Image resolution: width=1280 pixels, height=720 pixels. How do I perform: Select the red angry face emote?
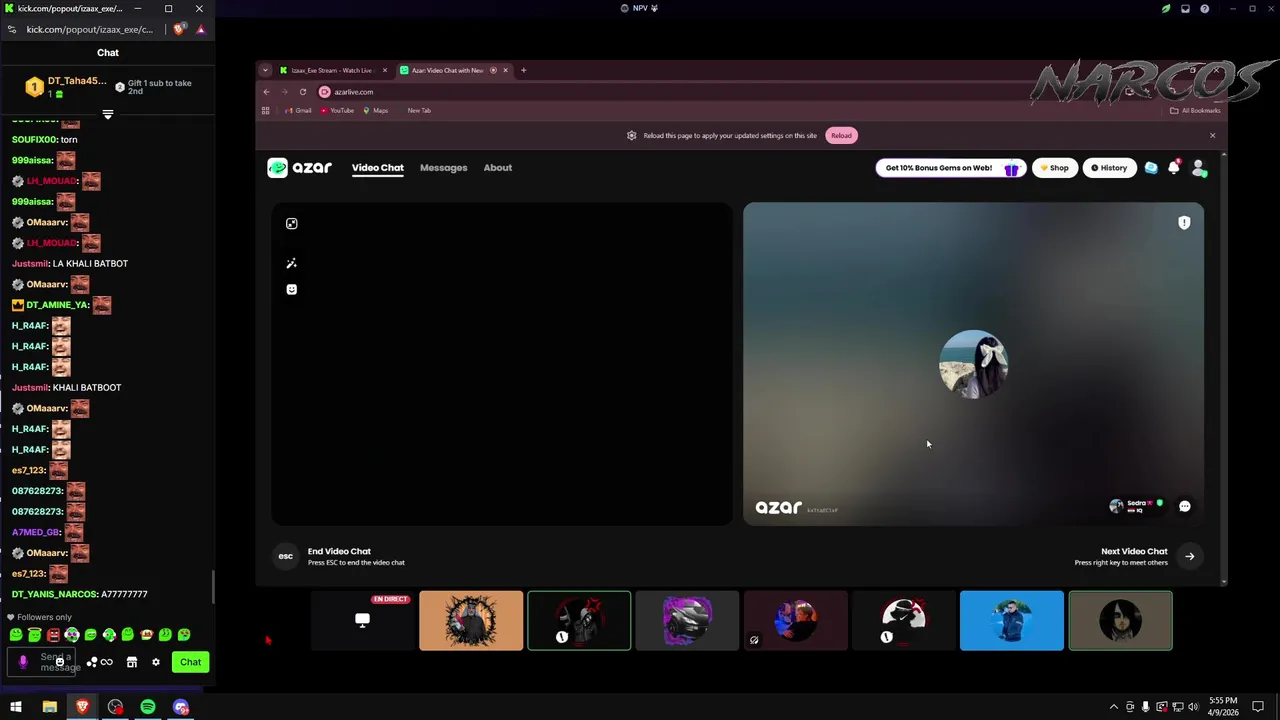point(53,635)
